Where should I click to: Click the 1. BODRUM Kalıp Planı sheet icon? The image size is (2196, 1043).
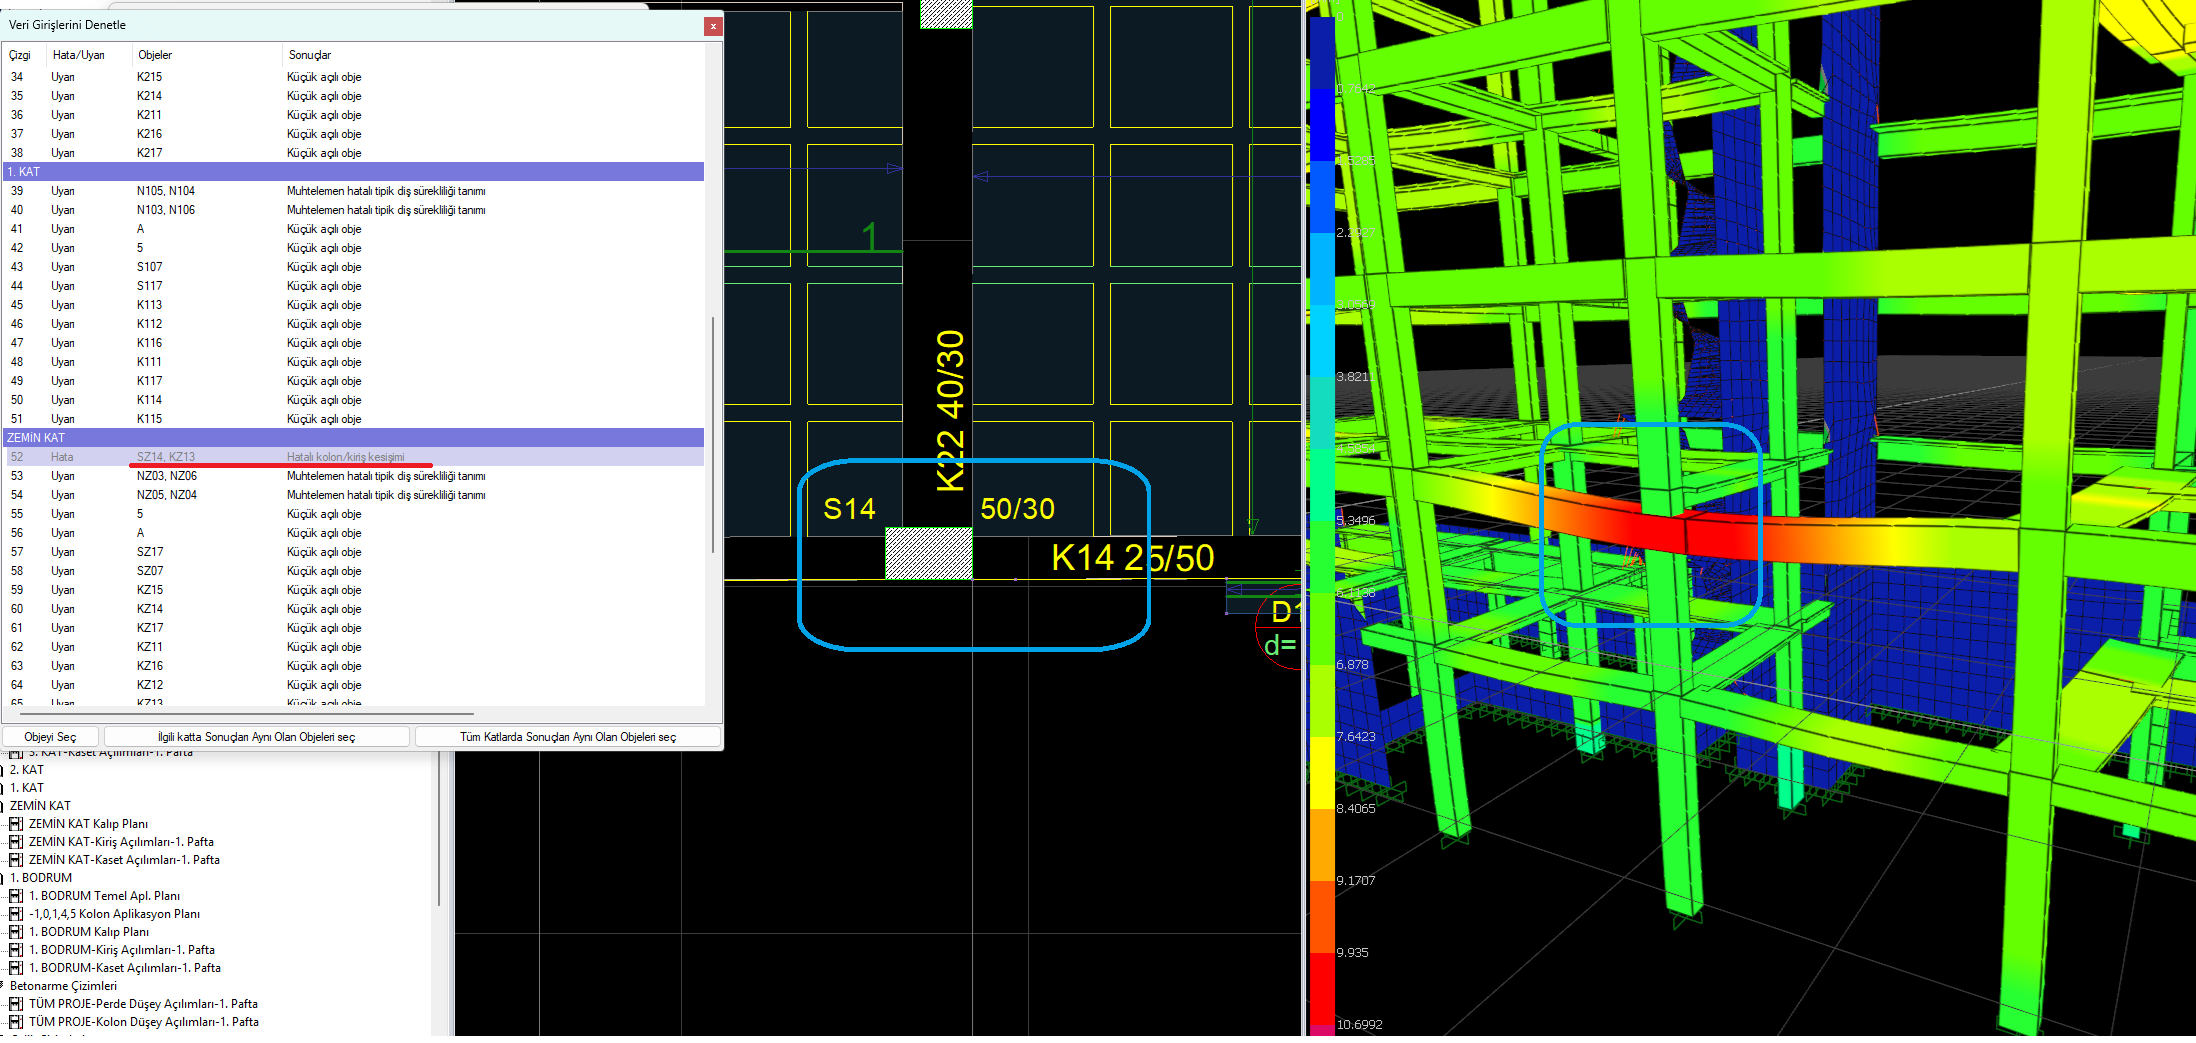(16, 932)
